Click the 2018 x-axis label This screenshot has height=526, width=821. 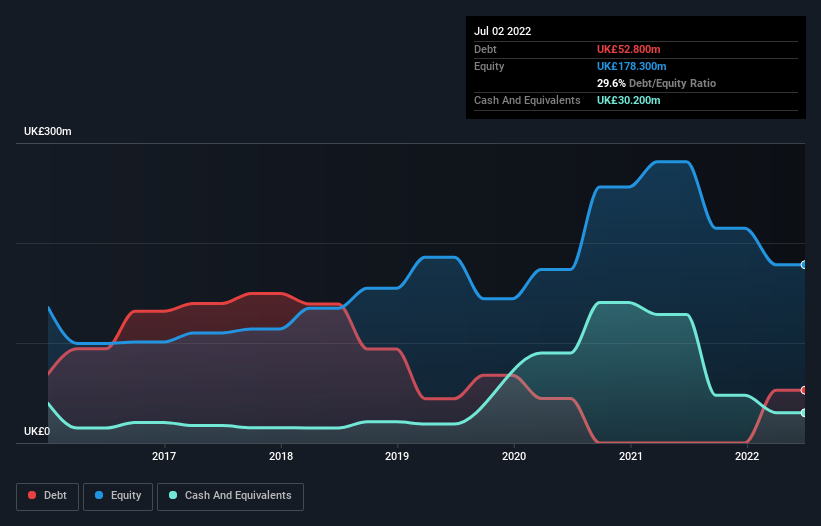[x=281, y=456]
